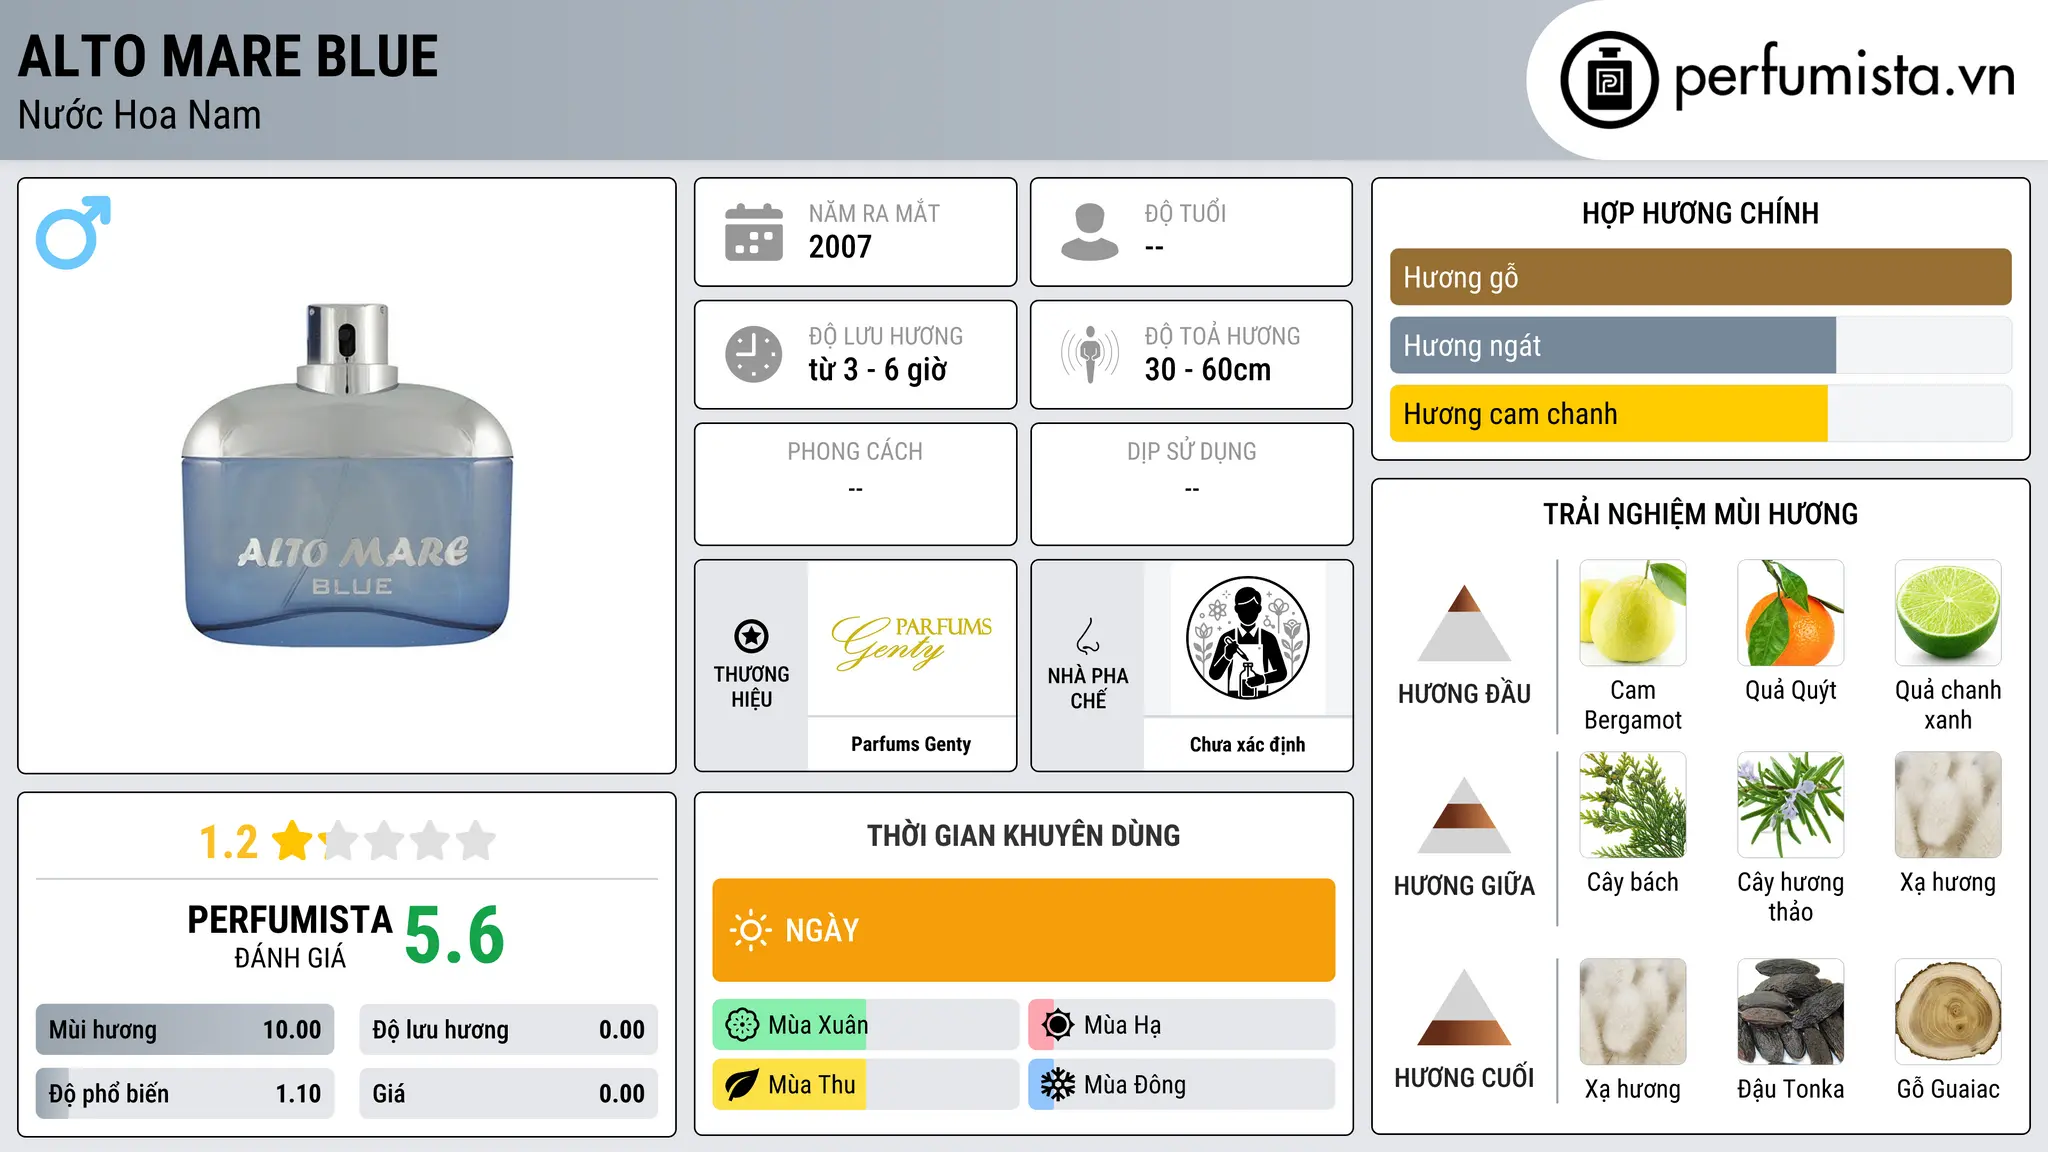Click the Gỗ Guaiac note label
The height and width of the screenshot is (1152, 2048).
click(1948, 1089)
